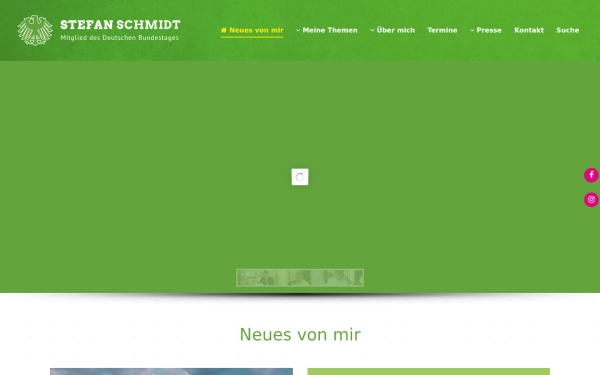This screenshot has height=375, width=600.
Task: Go to the Termine page
Action: coord(442,30)
